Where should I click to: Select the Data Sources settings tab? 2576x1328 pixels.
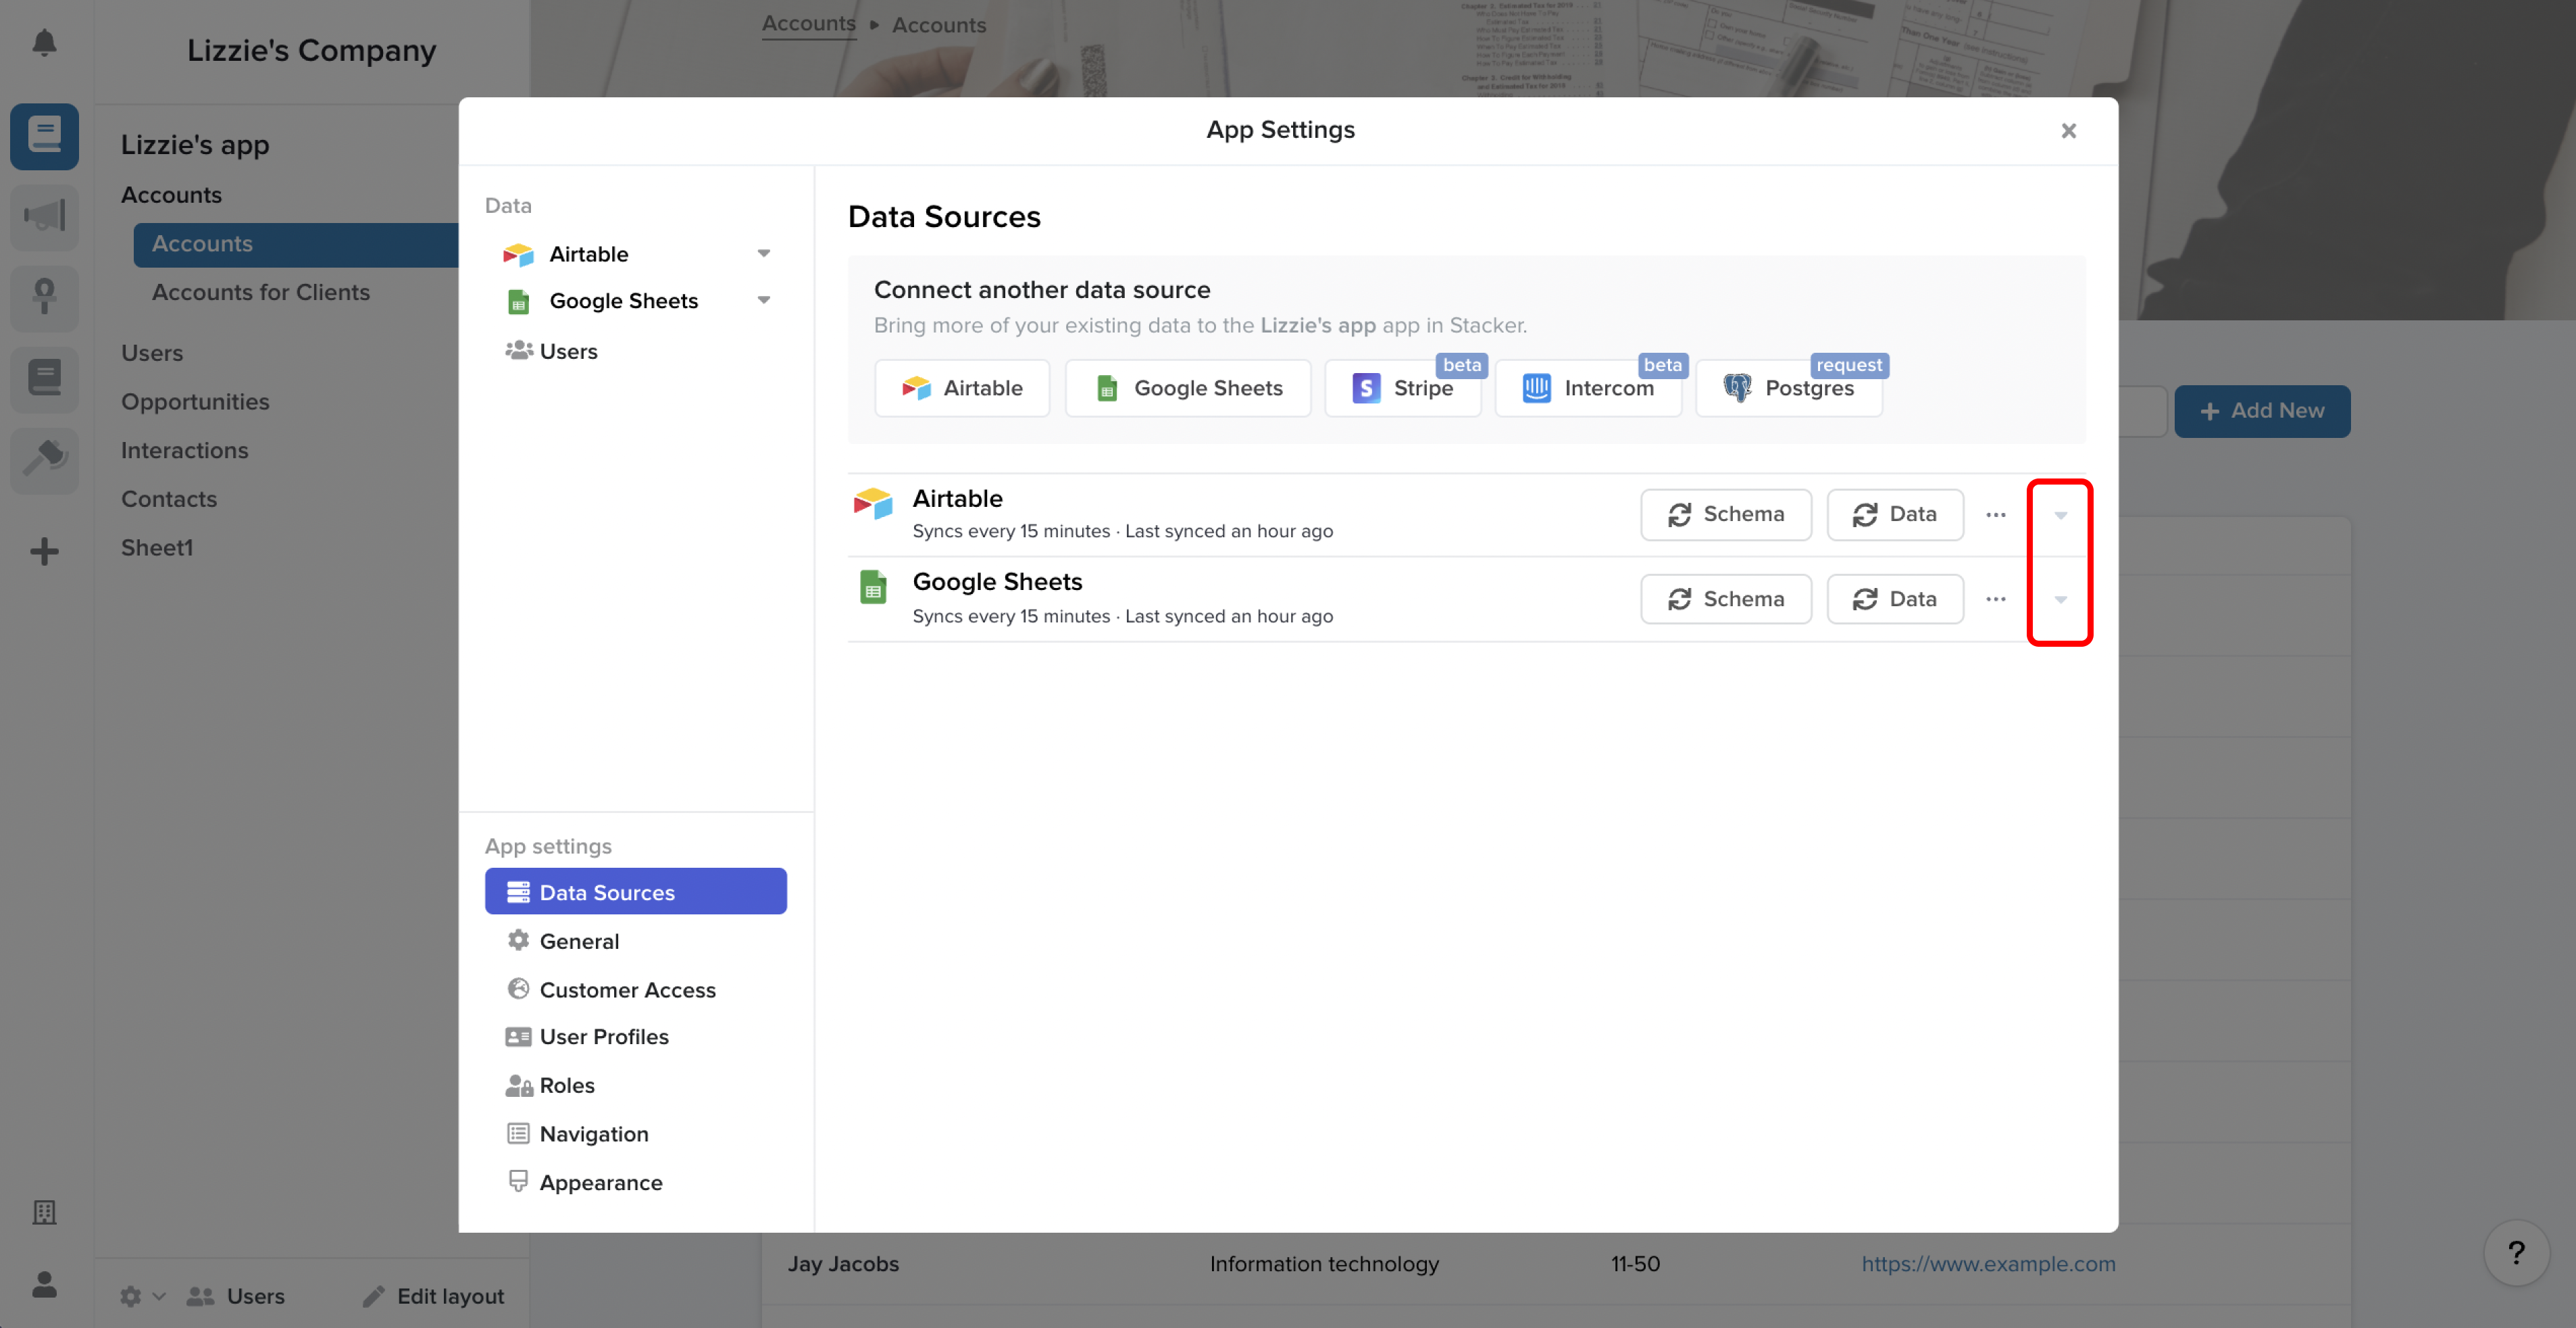tap(636, 891)
